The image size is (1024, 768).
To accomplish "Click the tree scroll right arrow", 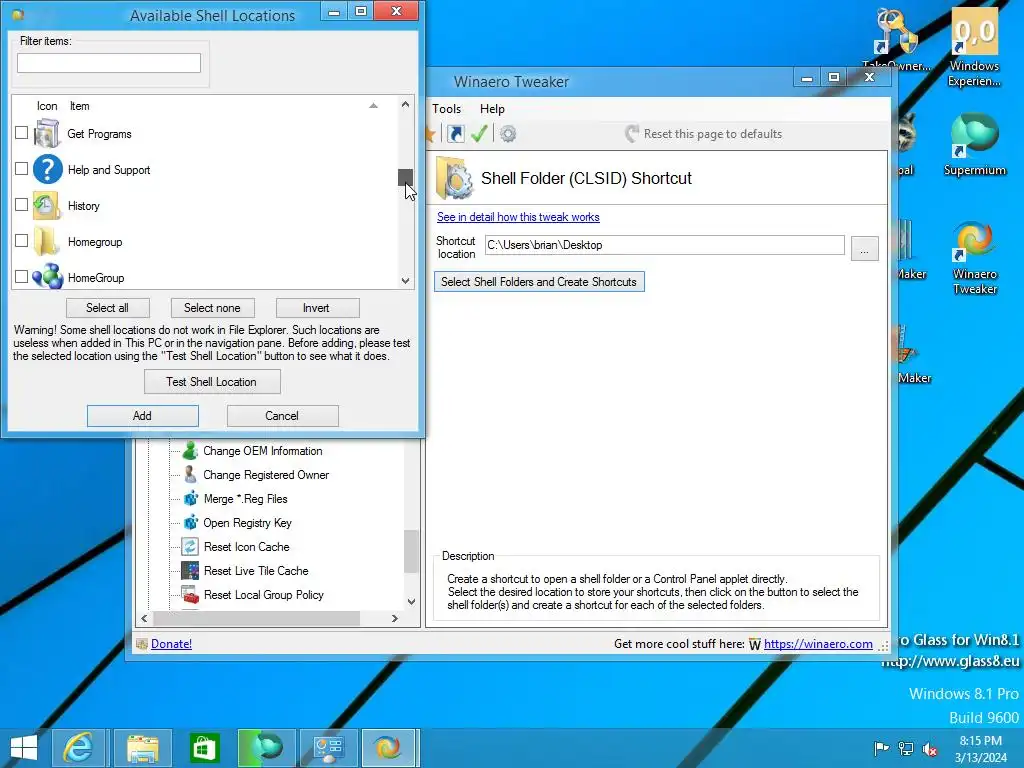I will tap(394, 618).
